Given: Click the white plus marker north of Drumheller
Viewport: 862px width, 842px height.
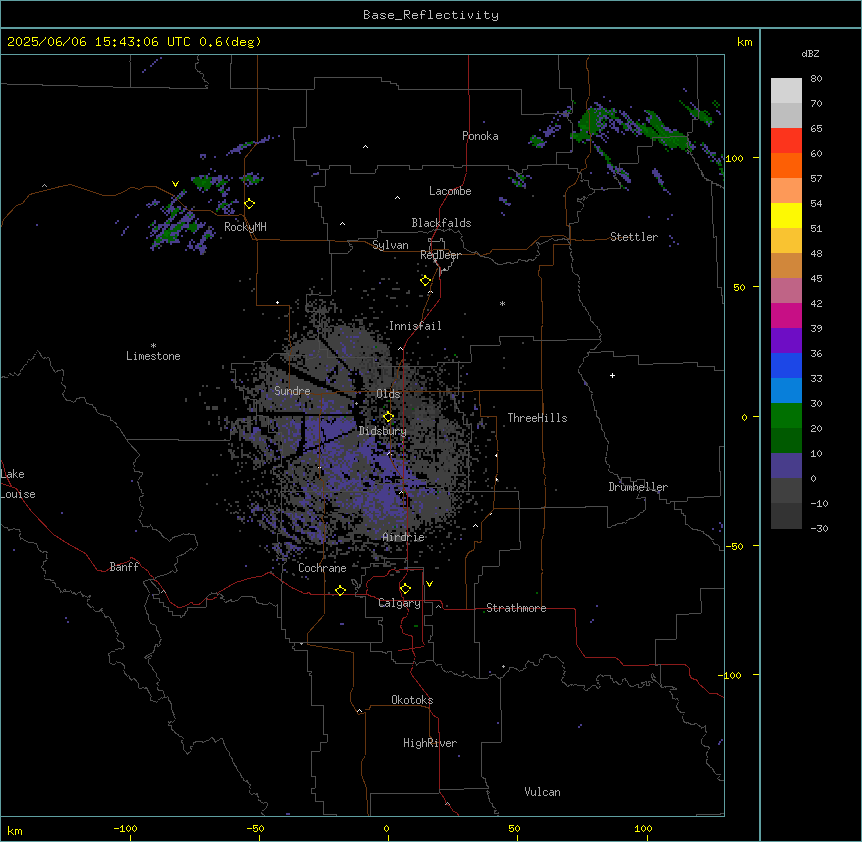Looking at the screenshot, I should coord(612,375).
